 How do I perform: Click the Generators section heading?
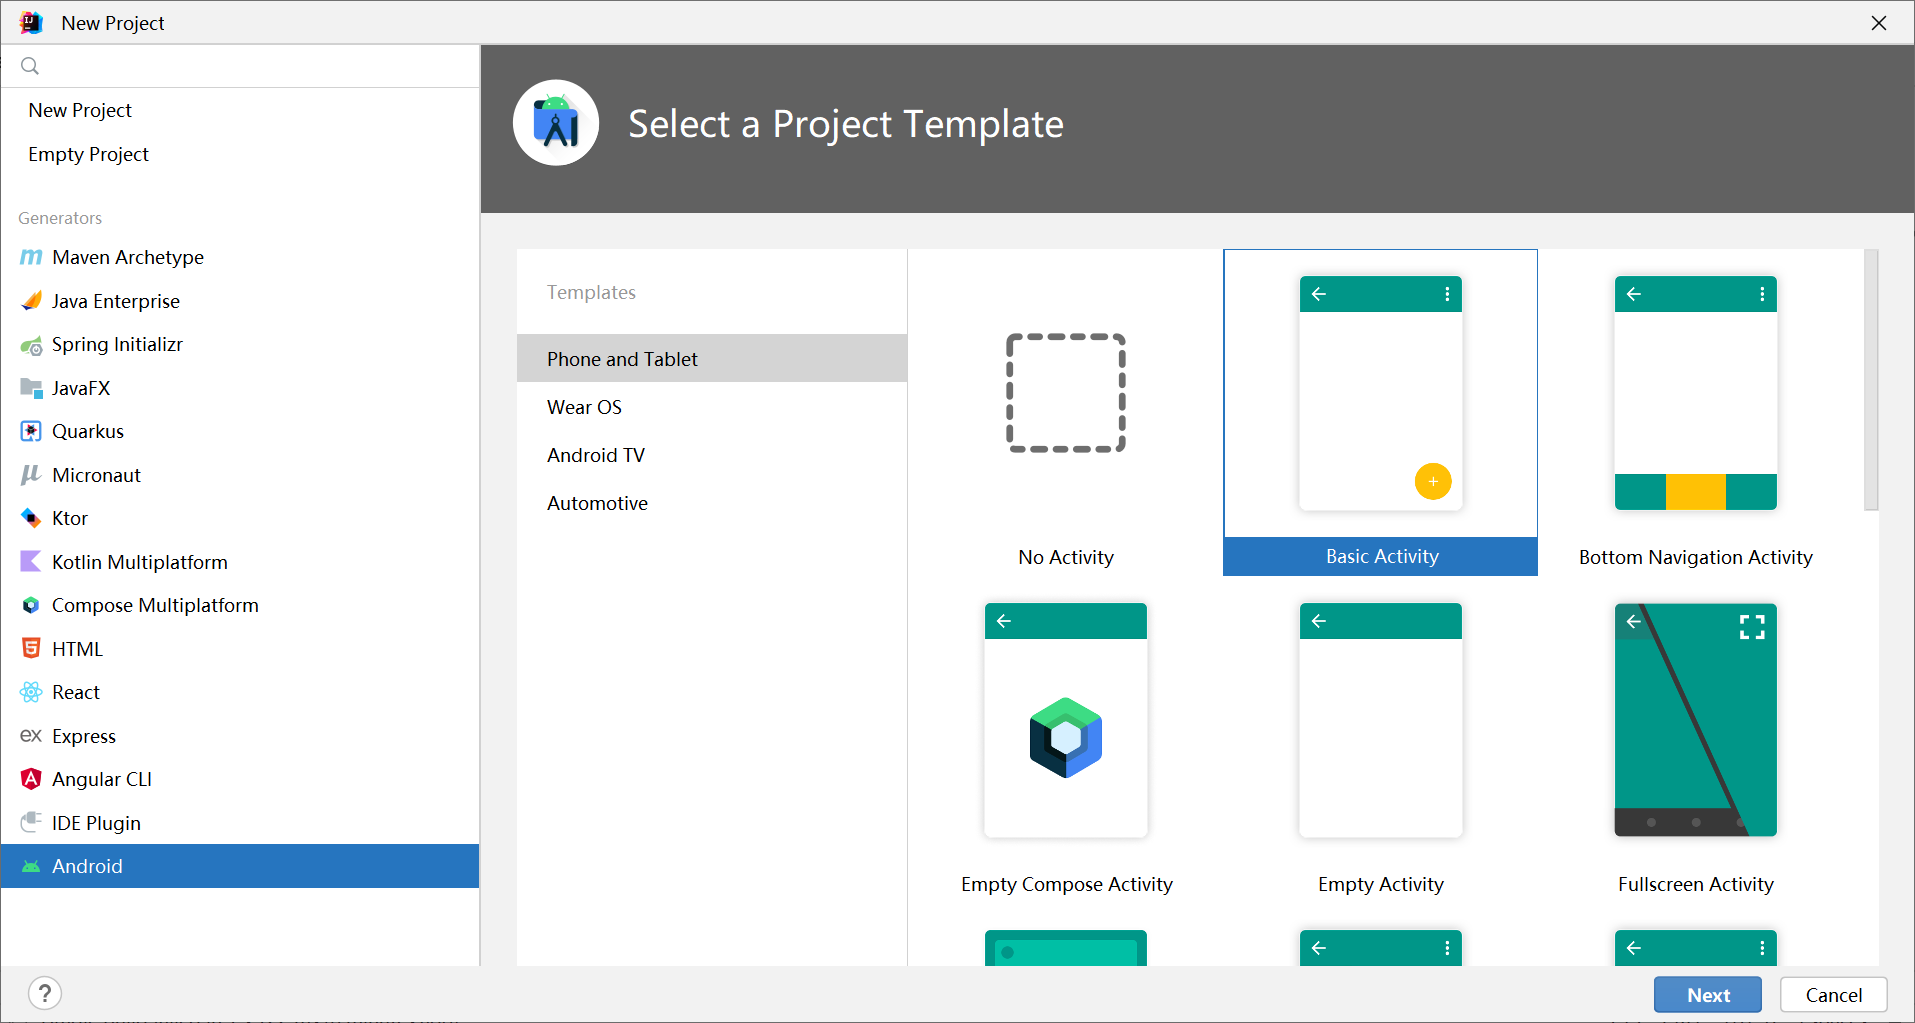tap(60, 218)
